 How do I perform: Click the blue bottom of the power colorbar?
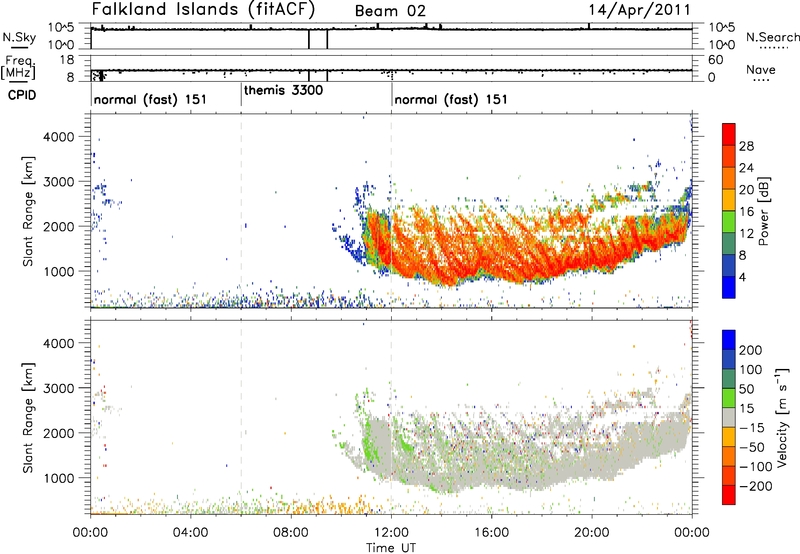point(729,287)
